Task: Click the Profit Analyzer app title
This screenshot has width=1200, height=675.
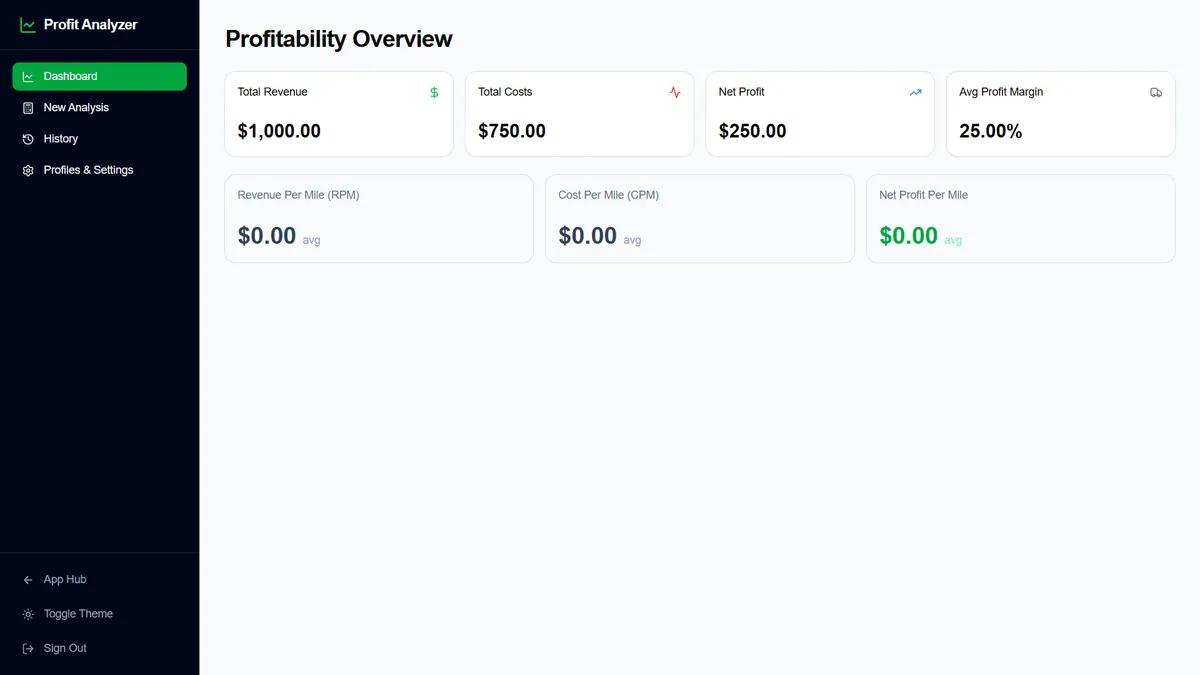Action: point(91,25)
